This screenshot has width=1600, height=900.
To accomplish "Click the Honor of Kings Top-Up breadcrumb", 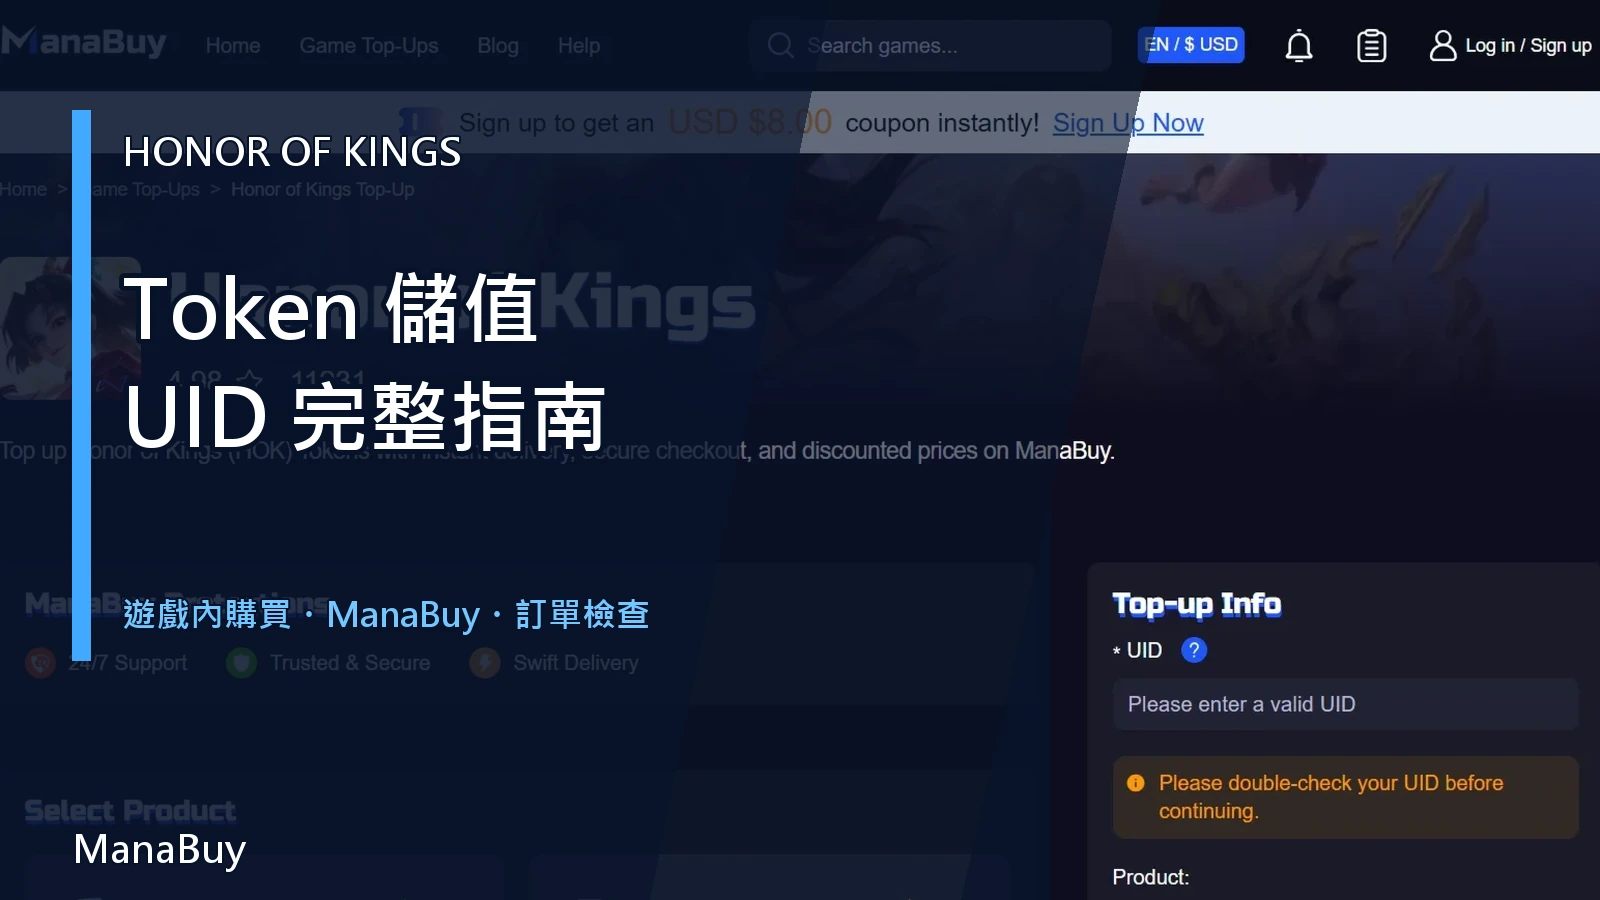I will (322, 189).
